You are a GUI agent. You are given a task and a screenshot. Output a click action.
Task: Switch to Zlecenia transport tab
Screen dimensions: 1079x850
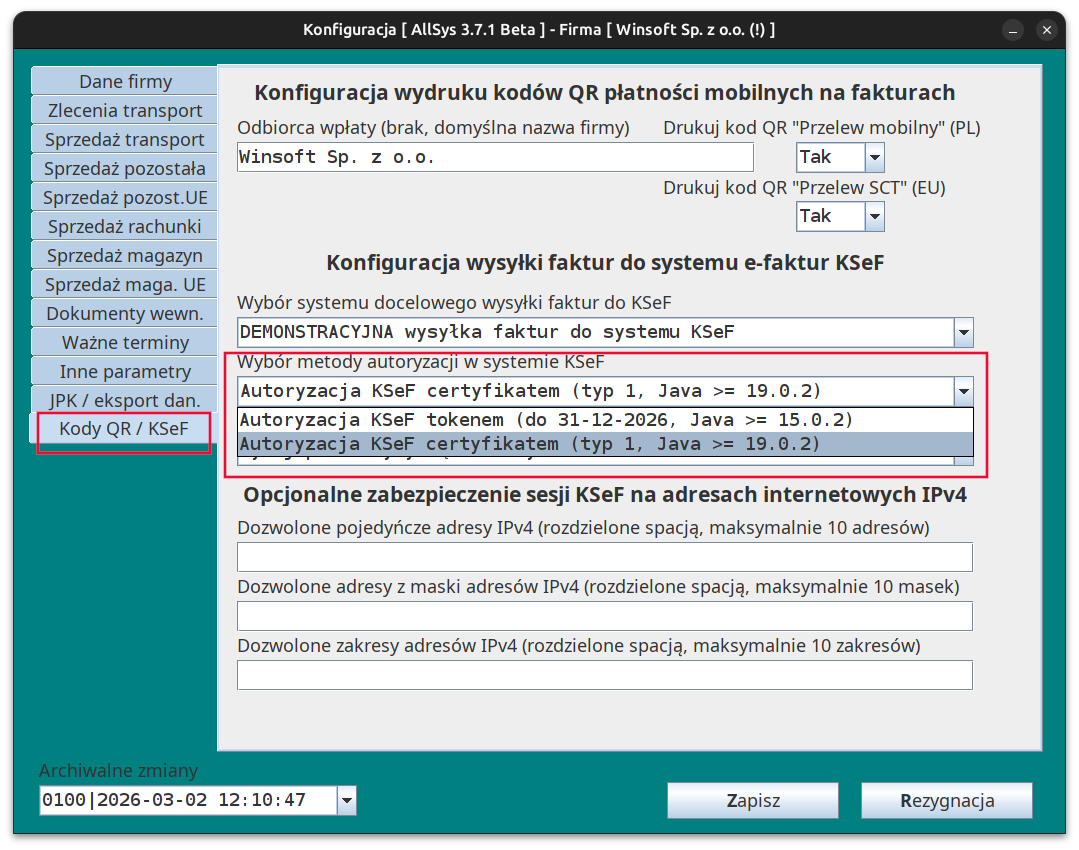pyautogui.click(x=125, y=111)
